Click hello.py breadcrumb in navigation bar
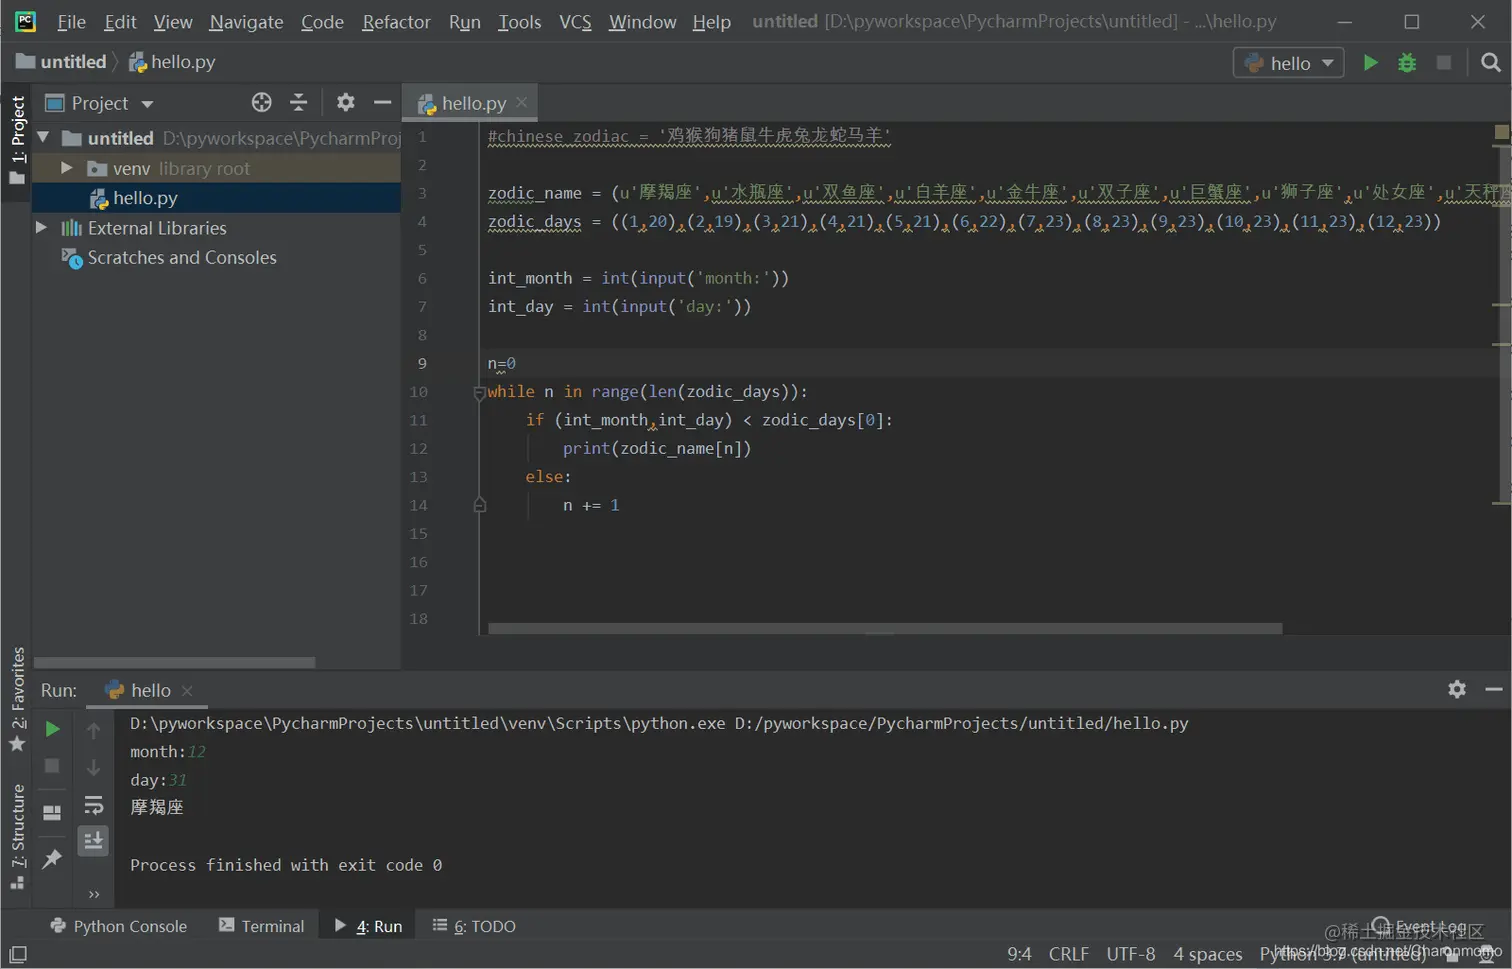Screen dimensions: 1512x969 [172, 62]
